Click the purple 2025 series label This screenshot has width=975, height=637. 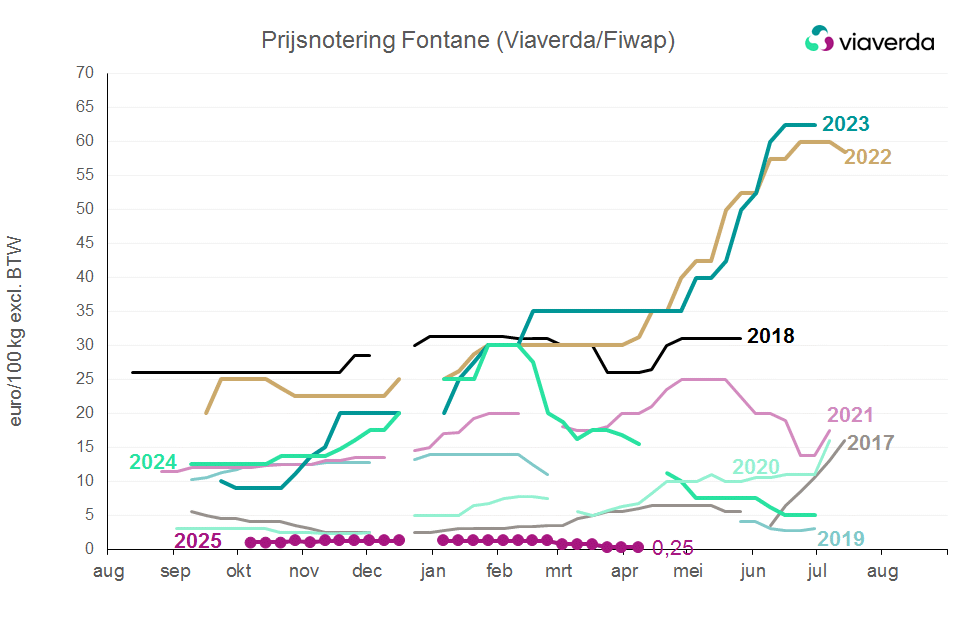[198, 541]
